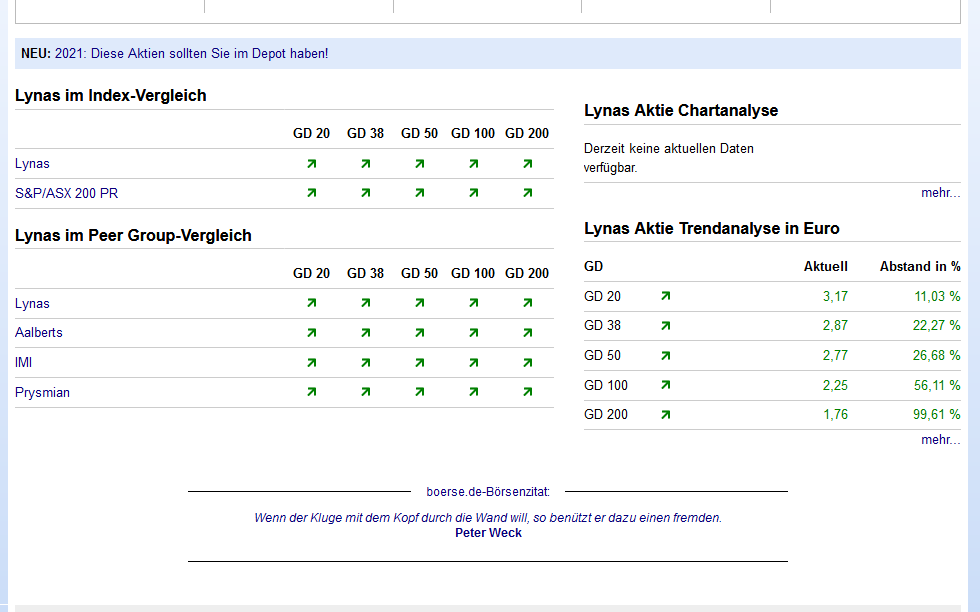The height and width of the screenshot is (612, 980).
Task: Open the IMI peer stock link
Action: [23, 363]
